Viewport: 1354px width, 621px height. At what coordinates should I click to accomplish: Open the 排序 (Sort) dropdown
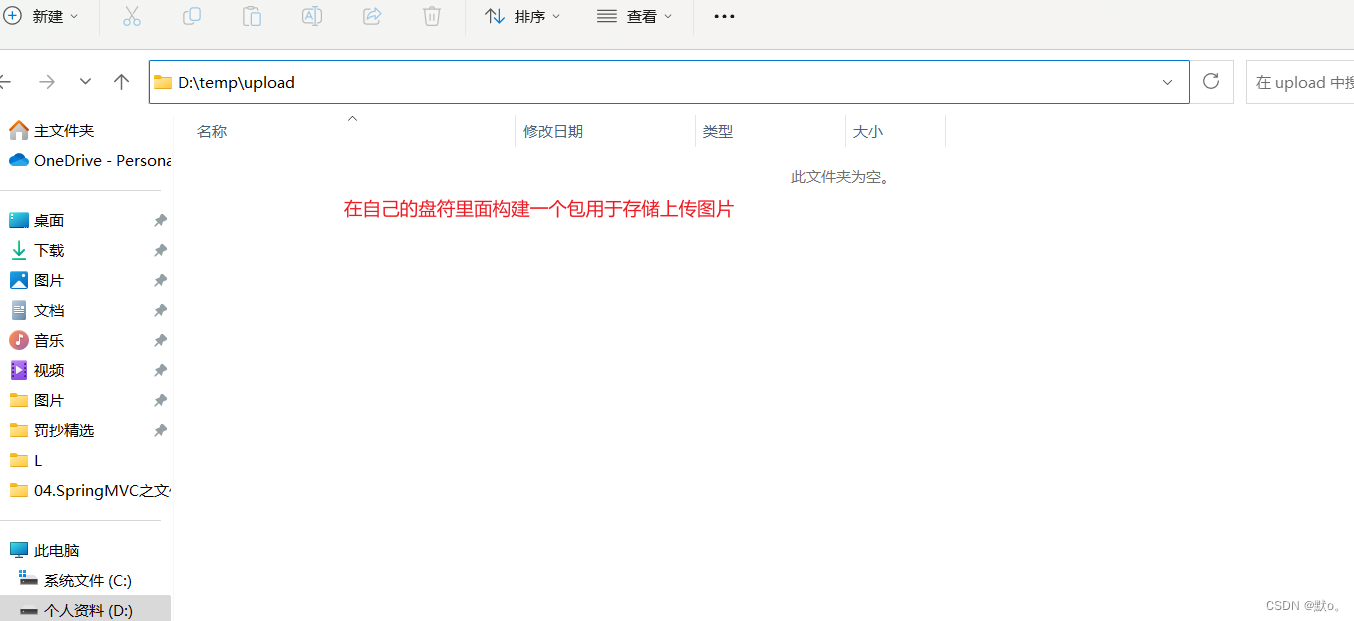click(522, 16)
